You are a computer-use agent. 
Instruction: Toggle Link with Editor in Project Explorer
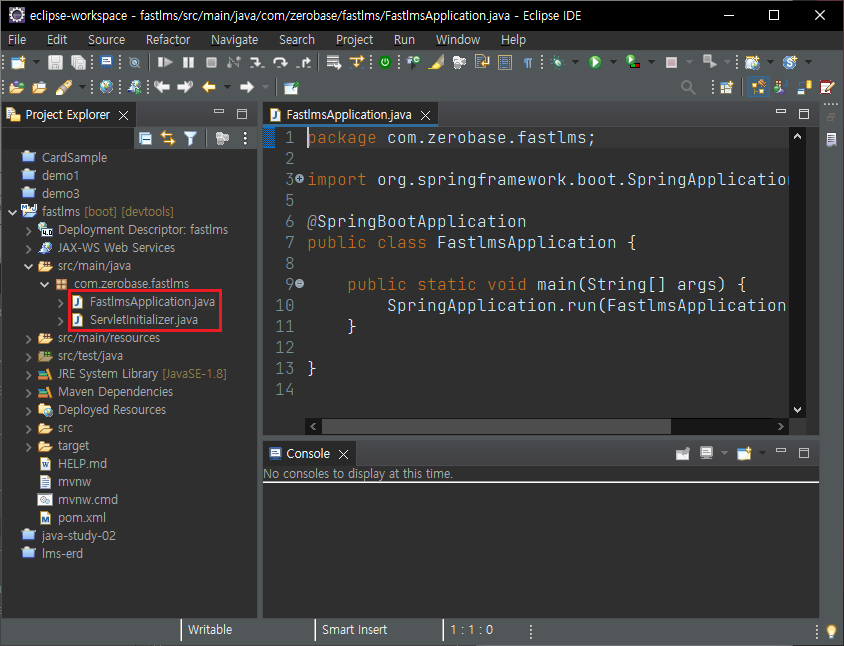click(x=168, y=138)
